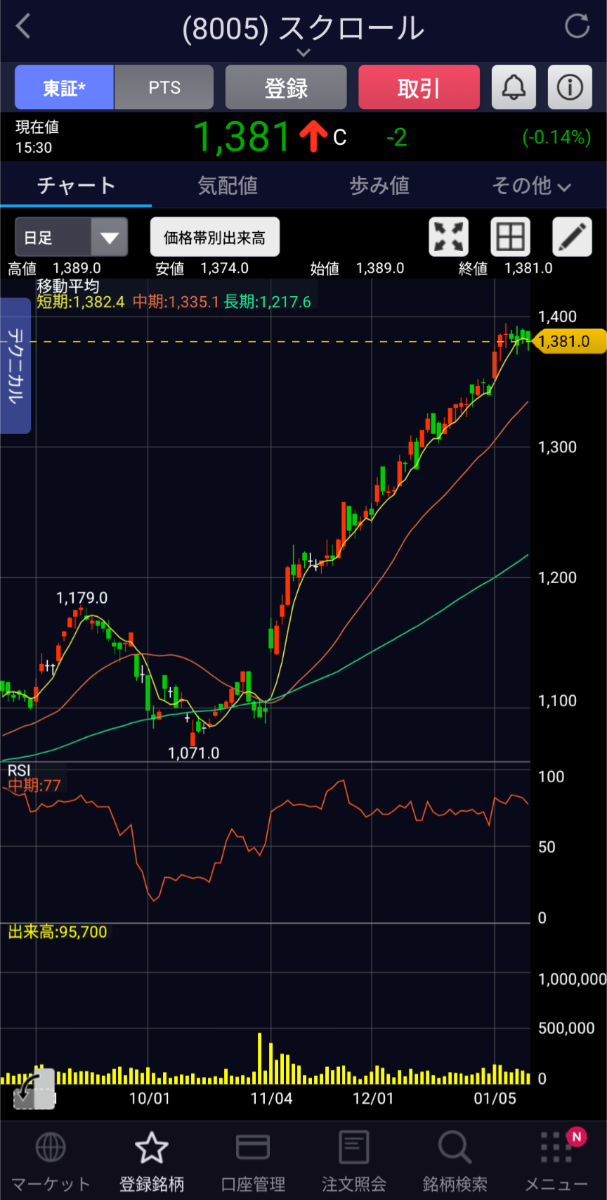Screen dimensions: 607x1200
Task: Open 口座管理 account icon
Action: click(x=253, y=1148)
